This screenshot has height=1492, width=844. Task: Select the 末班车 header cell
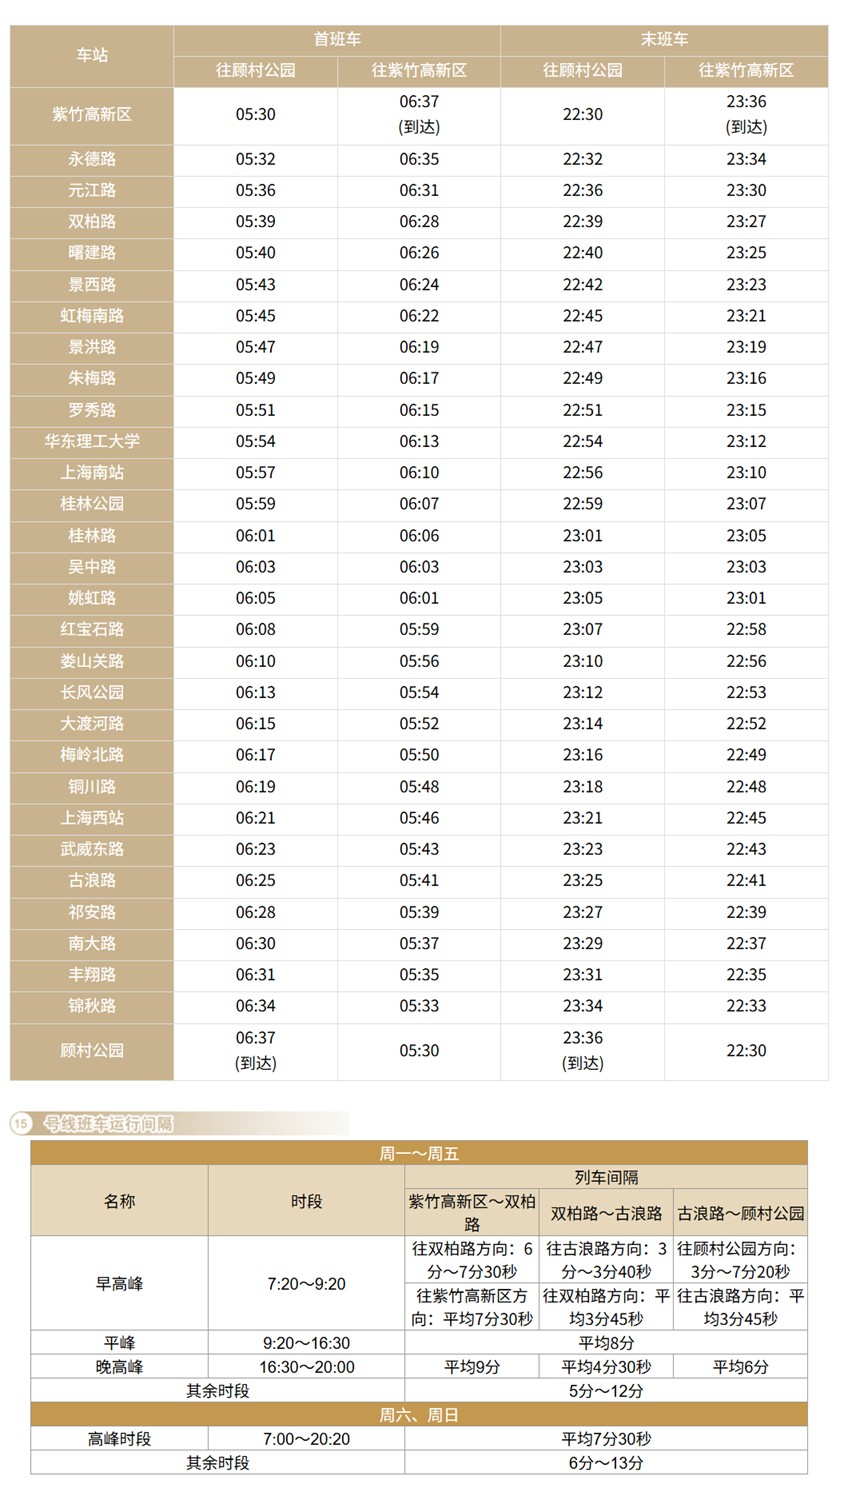pyautogui.click(x=664, y=39)
